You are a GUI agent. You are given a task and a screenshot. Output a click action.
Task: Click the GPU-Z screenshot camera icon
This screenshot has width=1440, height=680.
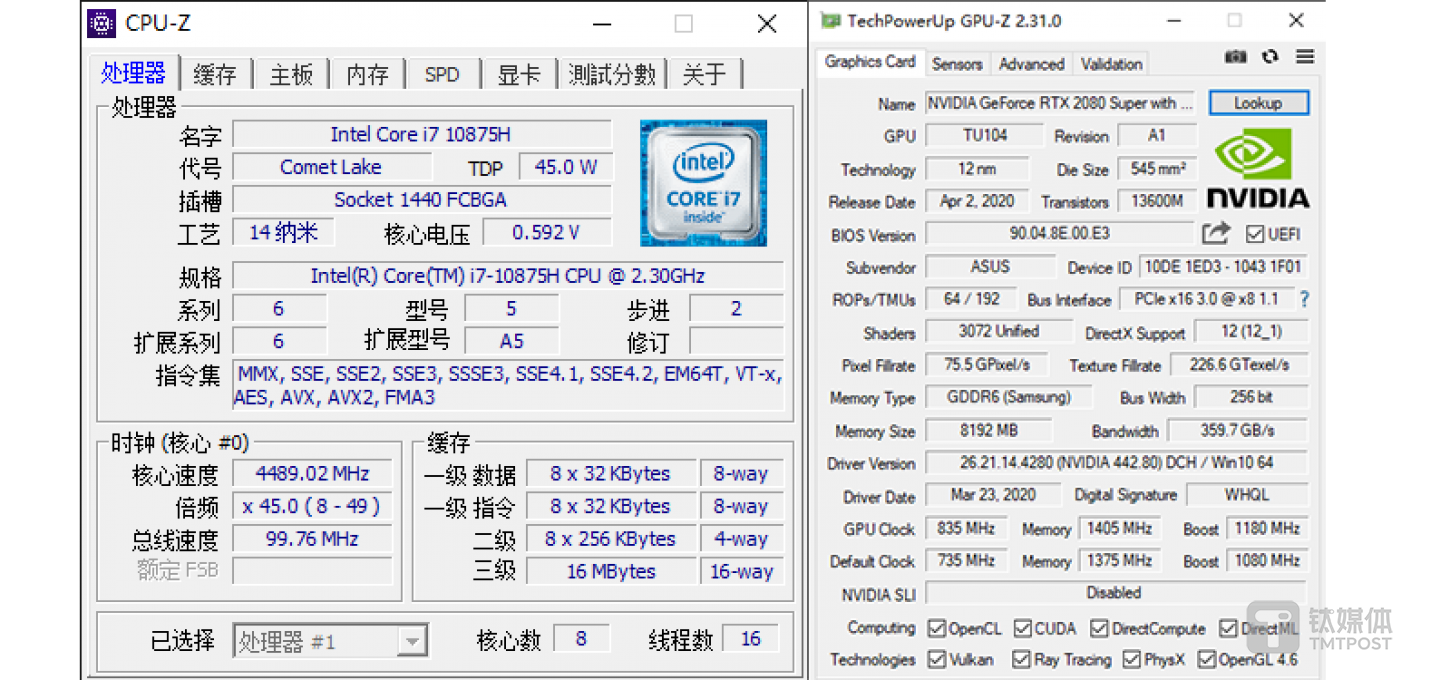(1236, 57)
